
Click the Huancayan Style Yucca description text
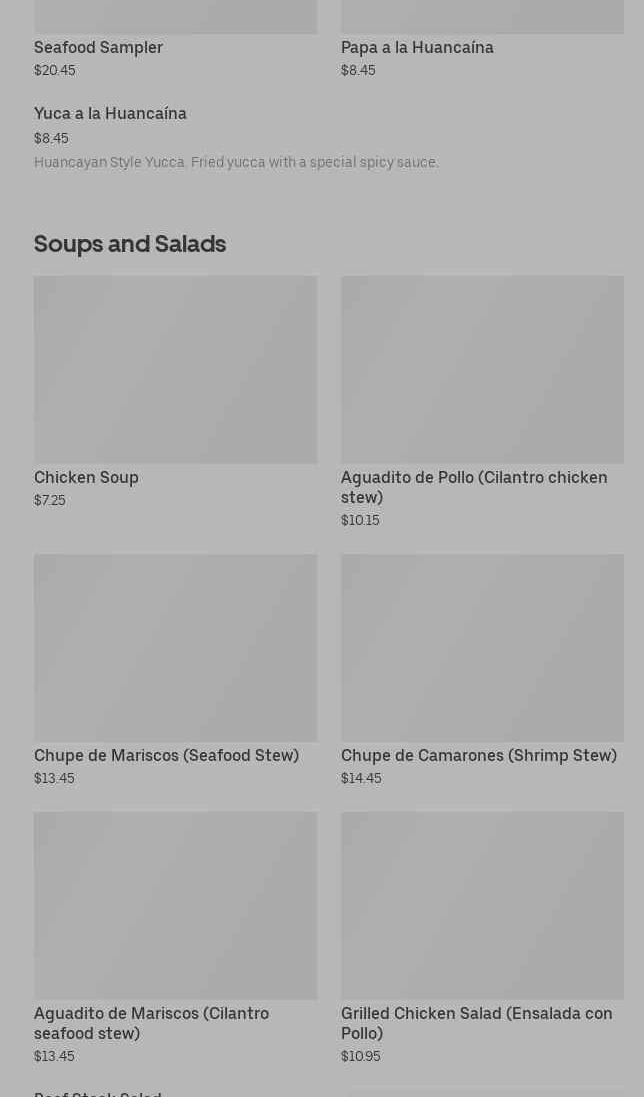[236, 162]
